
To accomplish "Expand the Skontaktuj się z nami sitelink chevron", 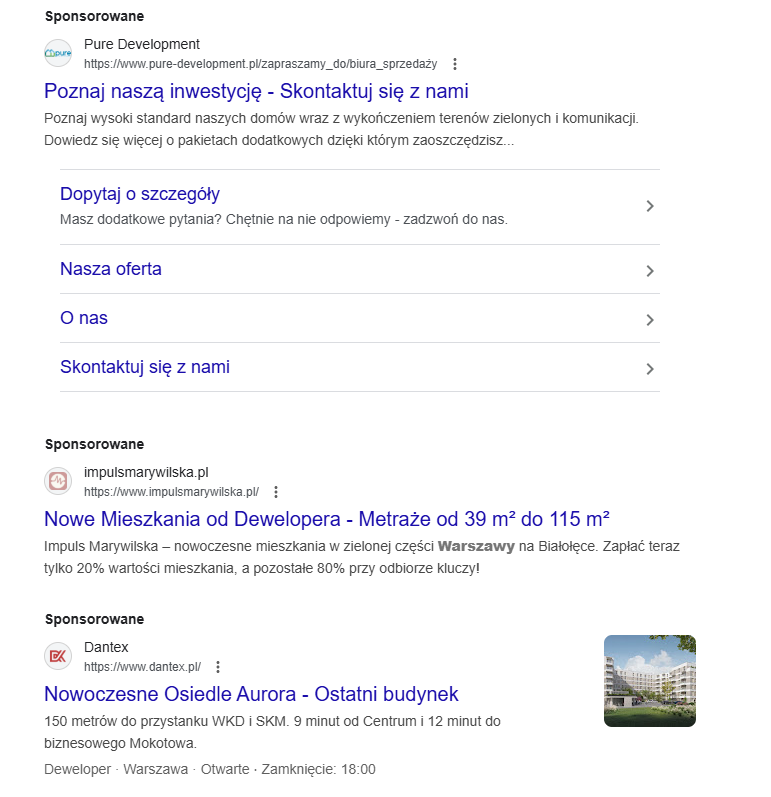I will 650,369.
